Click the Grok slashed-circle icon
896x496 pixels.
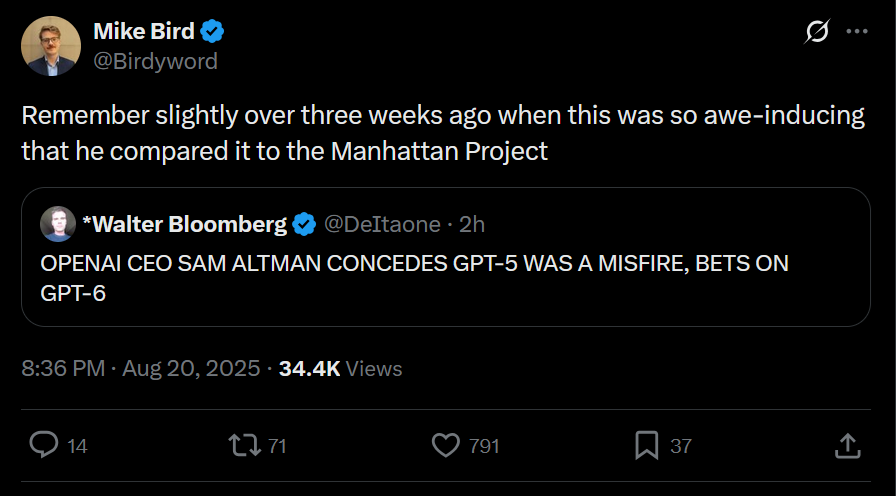(817, 32)
